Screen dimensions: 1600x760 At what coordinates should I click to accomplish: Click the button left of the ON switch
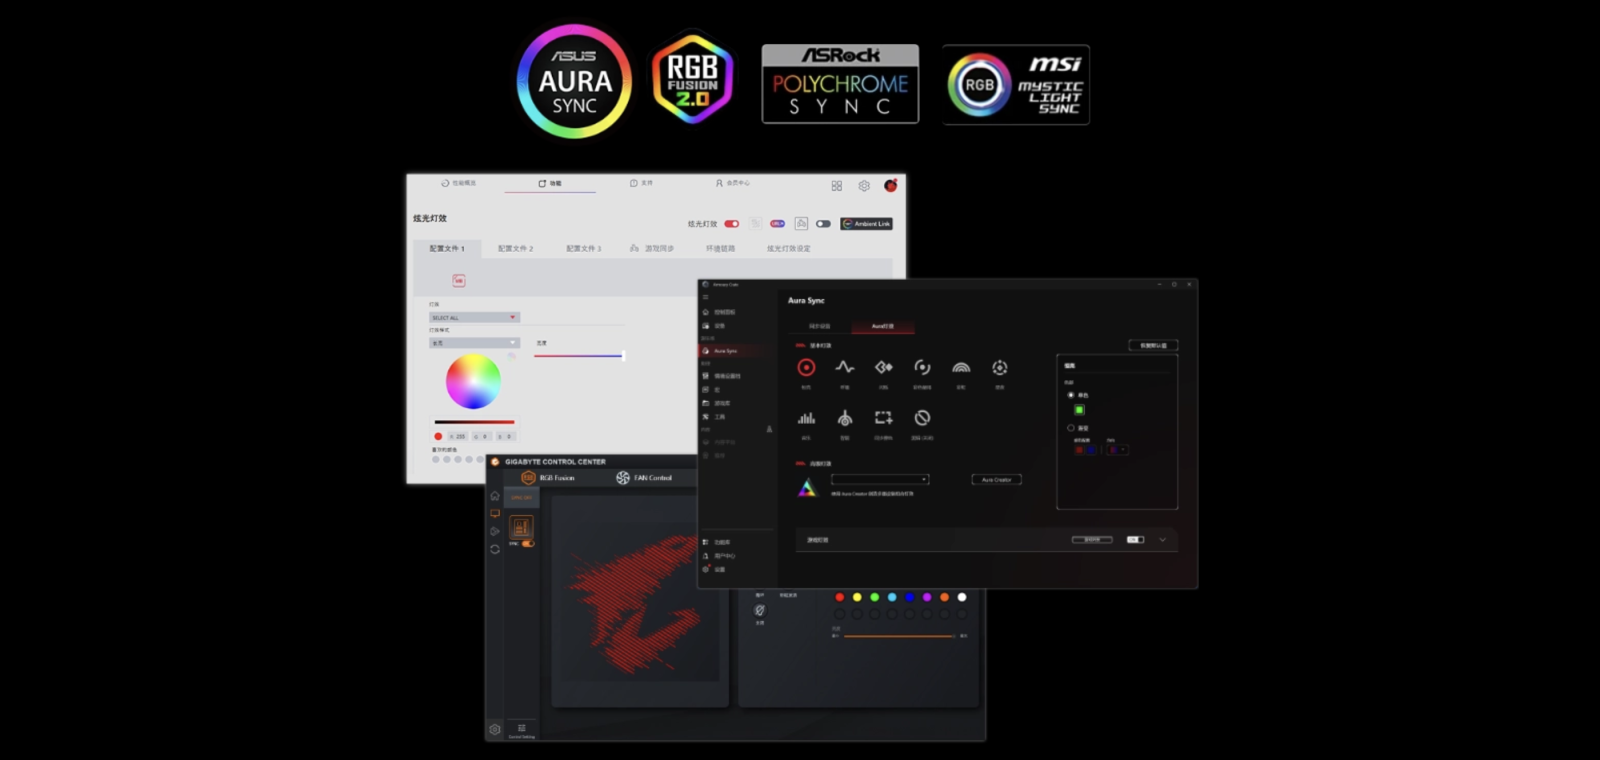(1092, 540)
